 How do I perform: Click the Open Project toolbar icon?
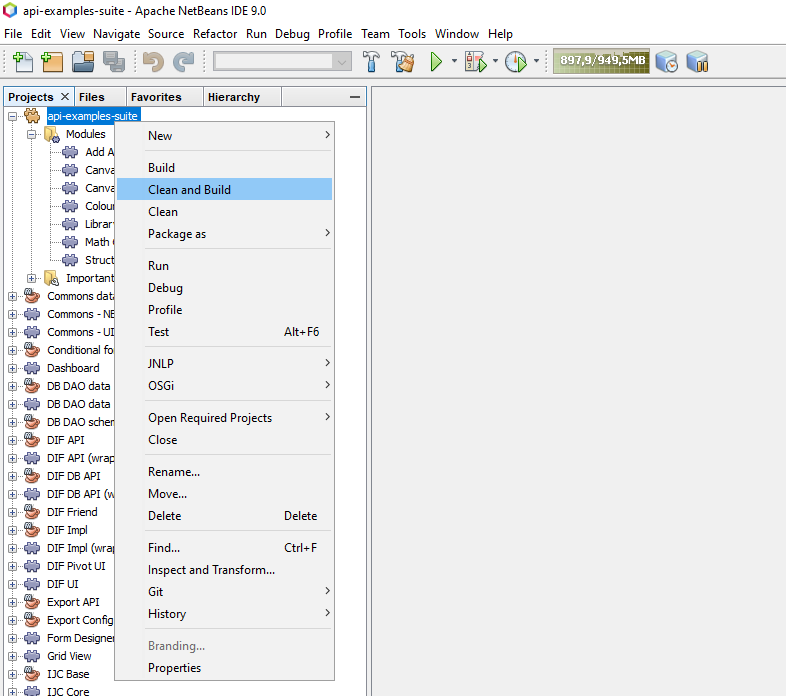83,62
